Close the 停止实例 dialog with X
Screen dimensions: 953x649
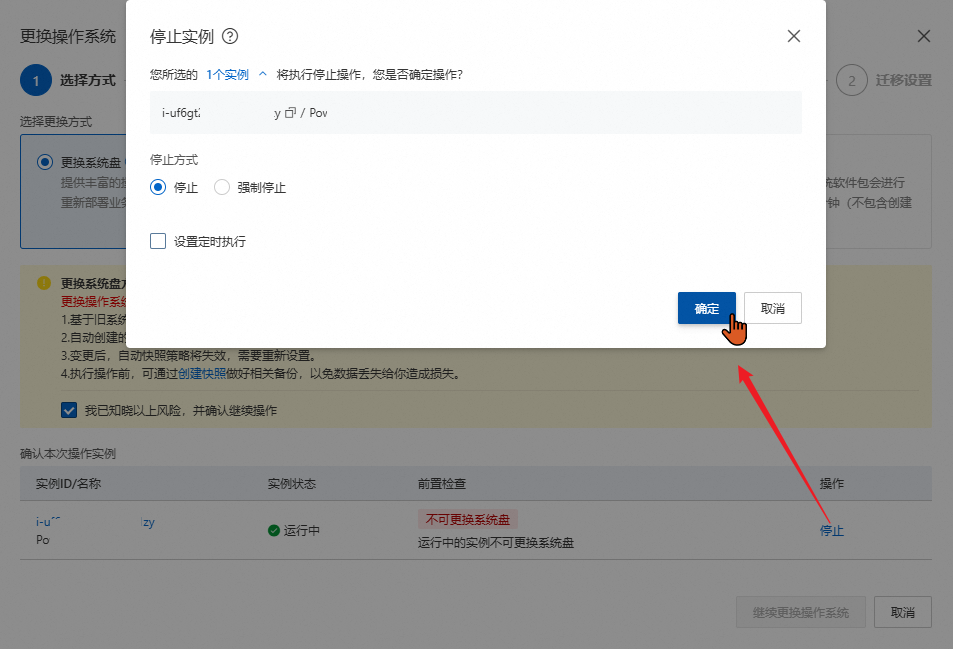[x=794, y=36]
